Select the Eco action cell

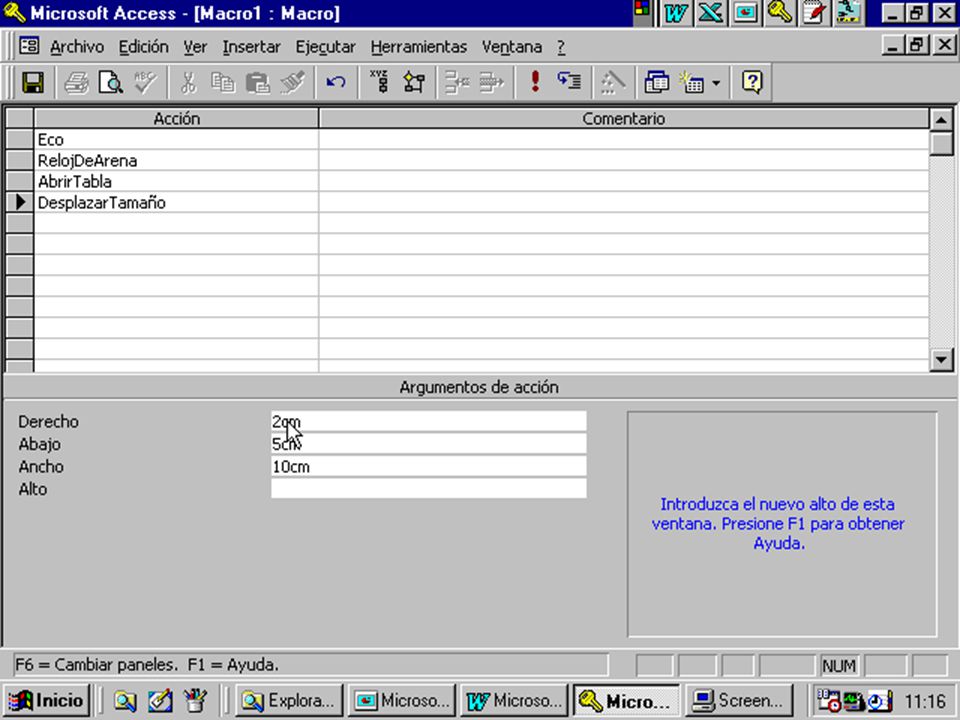click(x=176, y=140)
